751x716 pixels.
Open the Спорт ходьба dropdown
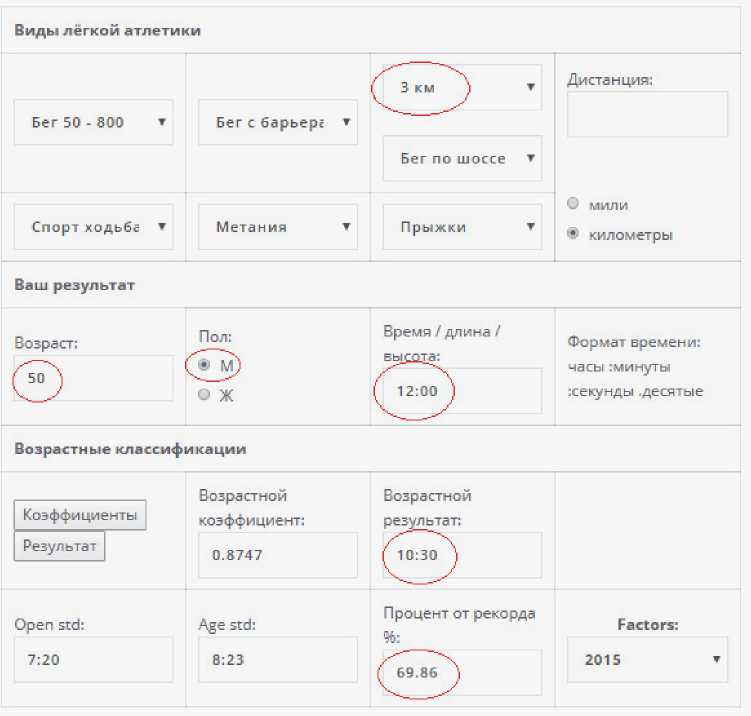93,227
